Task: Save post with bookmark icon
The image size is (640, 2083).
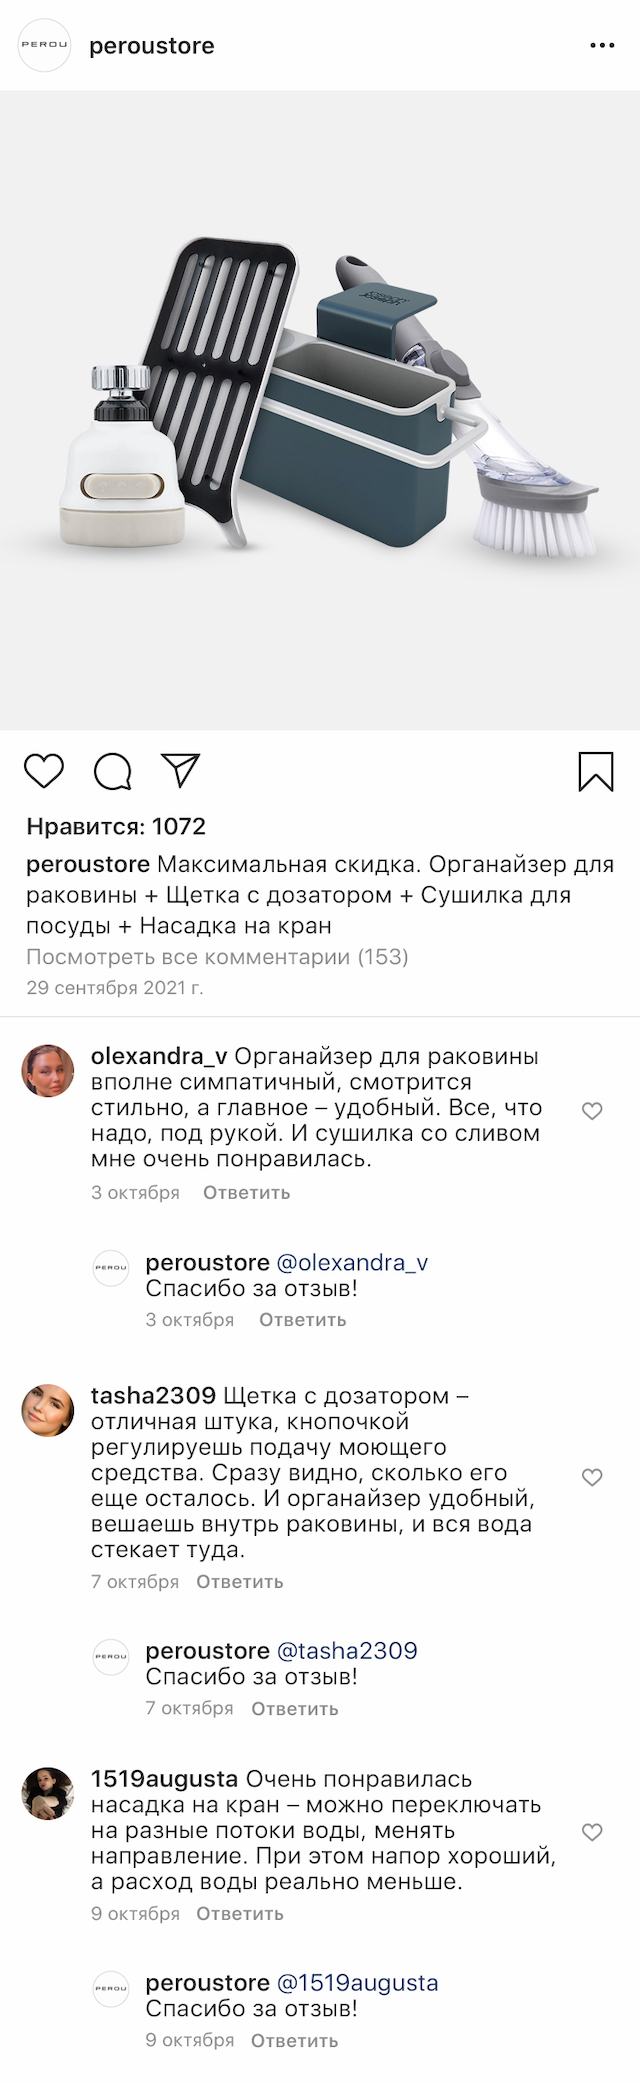Action: coord(596,772)
